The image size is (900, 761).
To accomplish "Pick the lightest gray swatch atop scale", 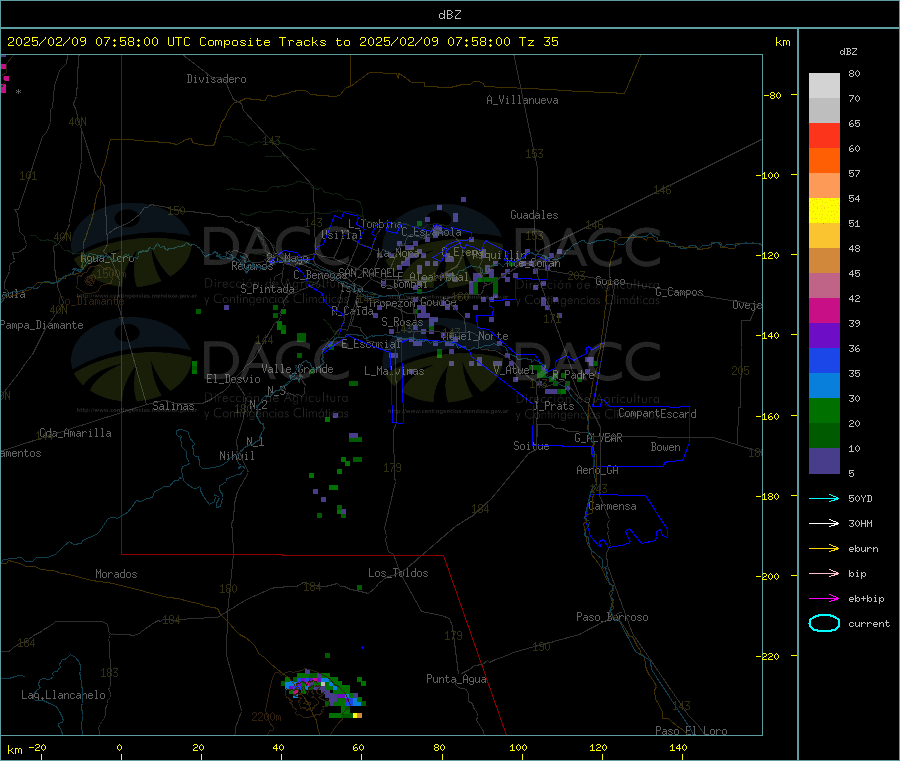I will (x=824, y=86).
